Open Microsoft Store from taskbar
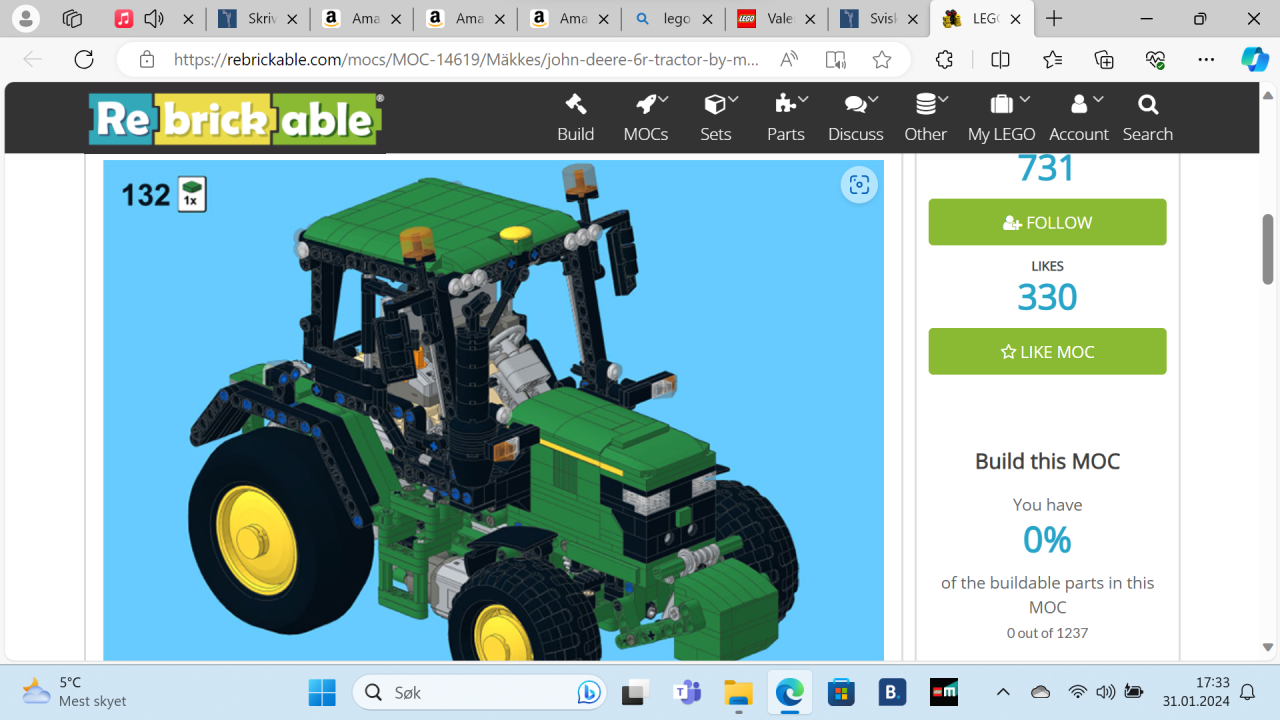 [841, 692]
